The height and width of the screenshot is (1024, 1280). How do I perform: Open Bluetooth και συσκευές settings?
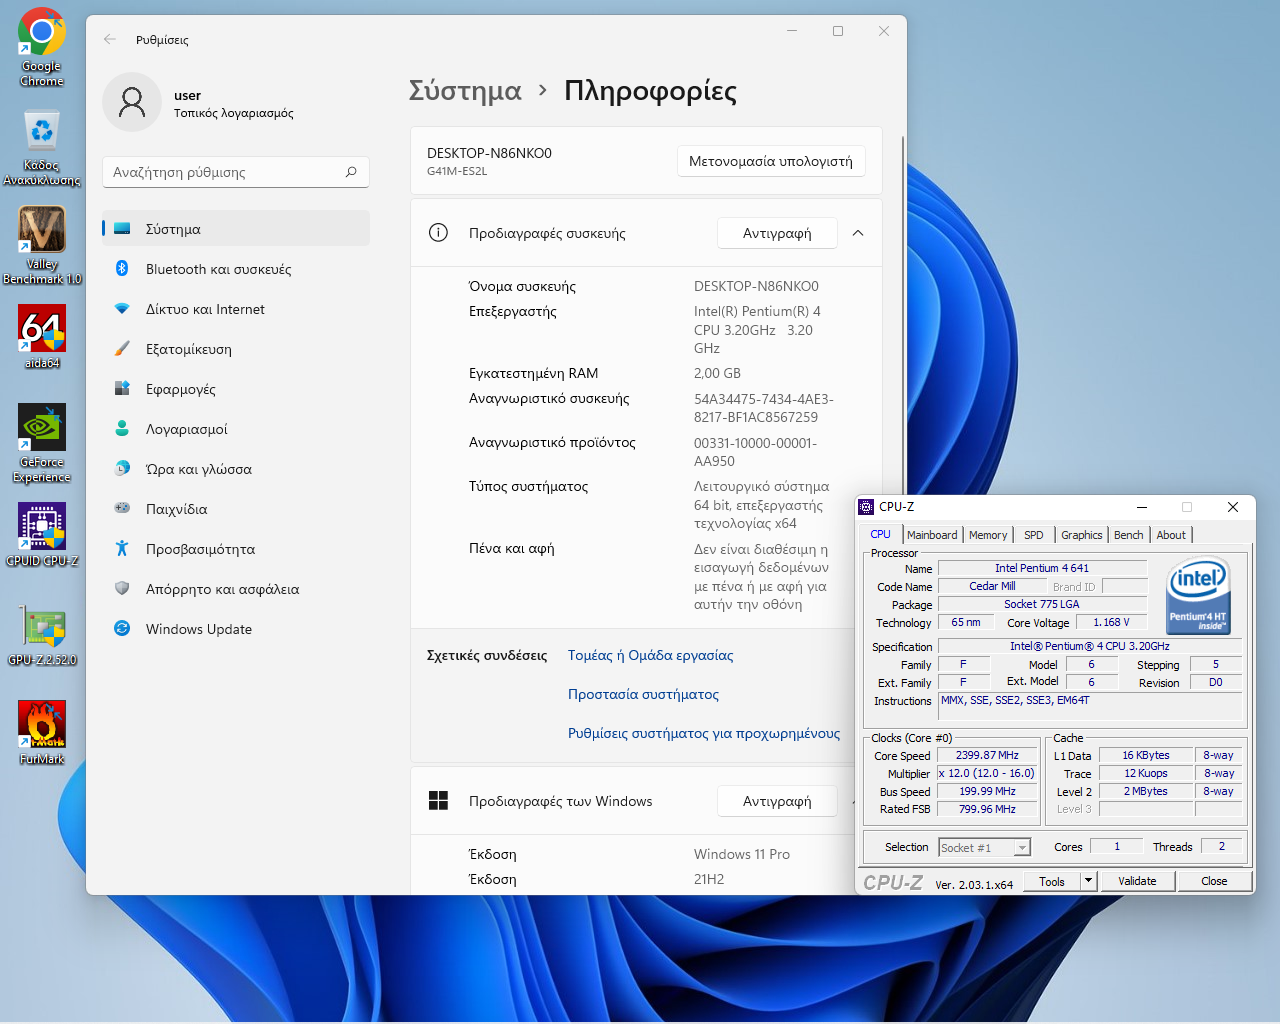[236, 269]
